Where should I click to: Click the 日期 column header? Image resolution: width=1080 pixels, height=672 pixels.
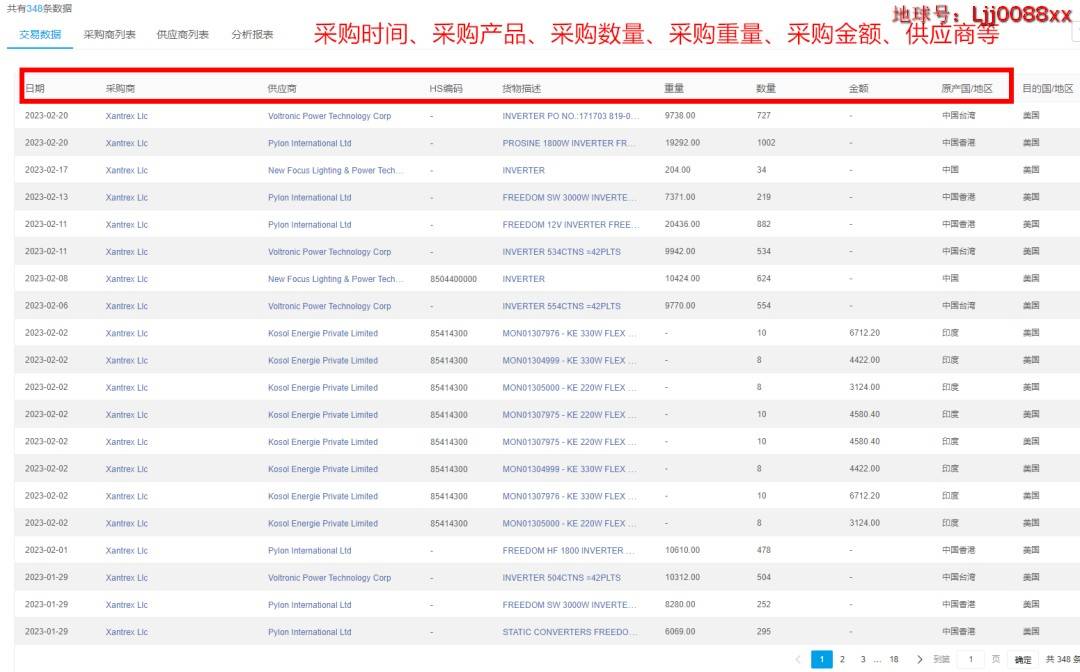[35, 88]
